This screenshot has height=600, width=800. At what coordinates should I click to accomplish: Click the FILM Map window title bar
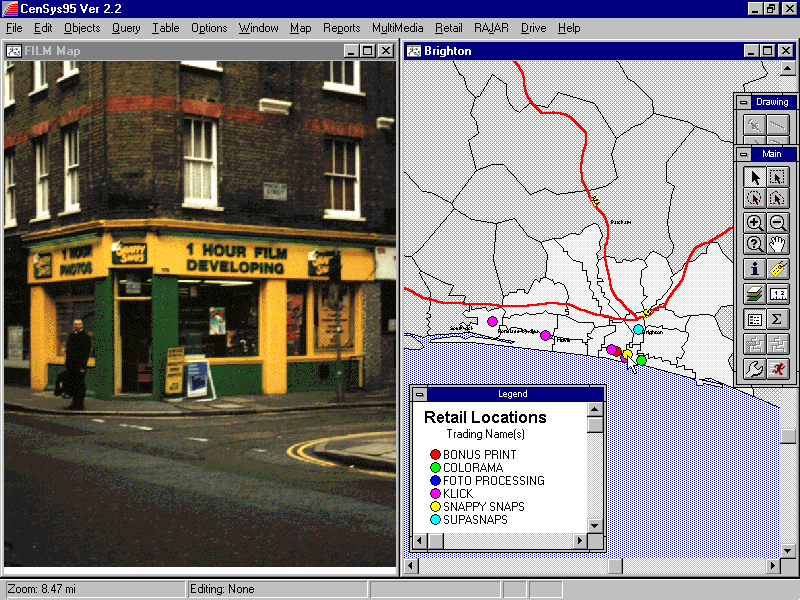pyautogui.click(x=180, y=50)
